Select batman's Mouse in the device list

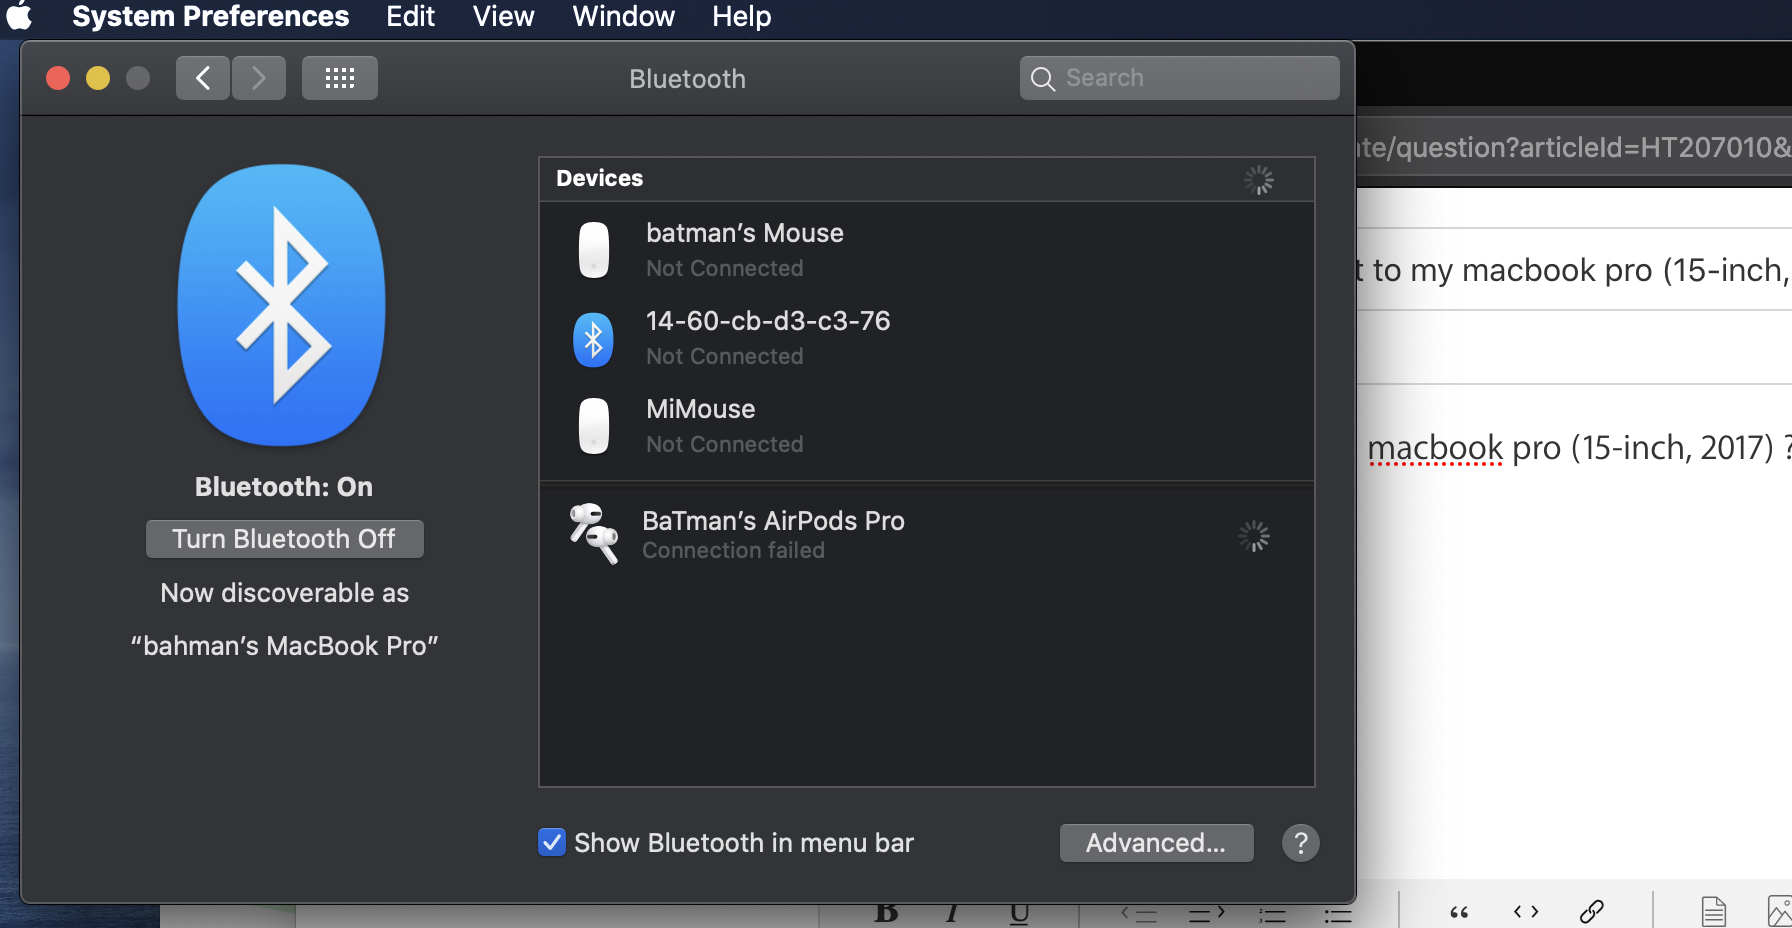click(x=927, y=250)
